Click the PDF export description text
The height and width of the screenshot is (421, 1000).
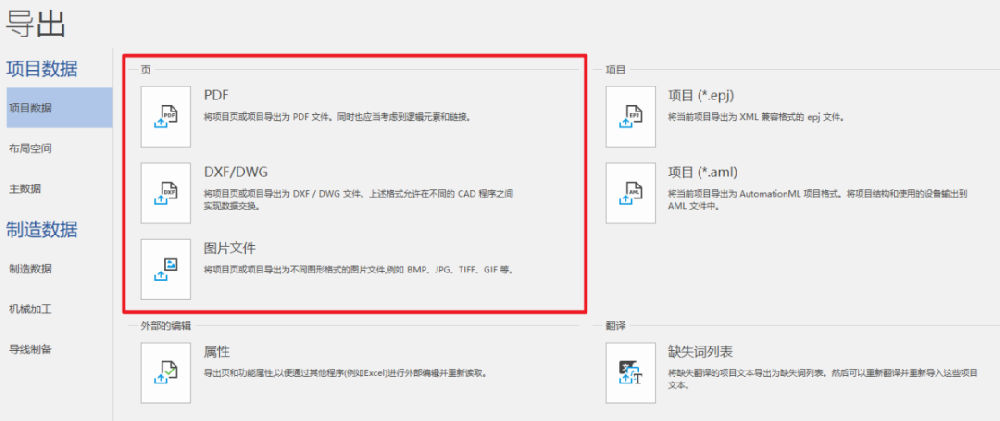pos(337,117)
